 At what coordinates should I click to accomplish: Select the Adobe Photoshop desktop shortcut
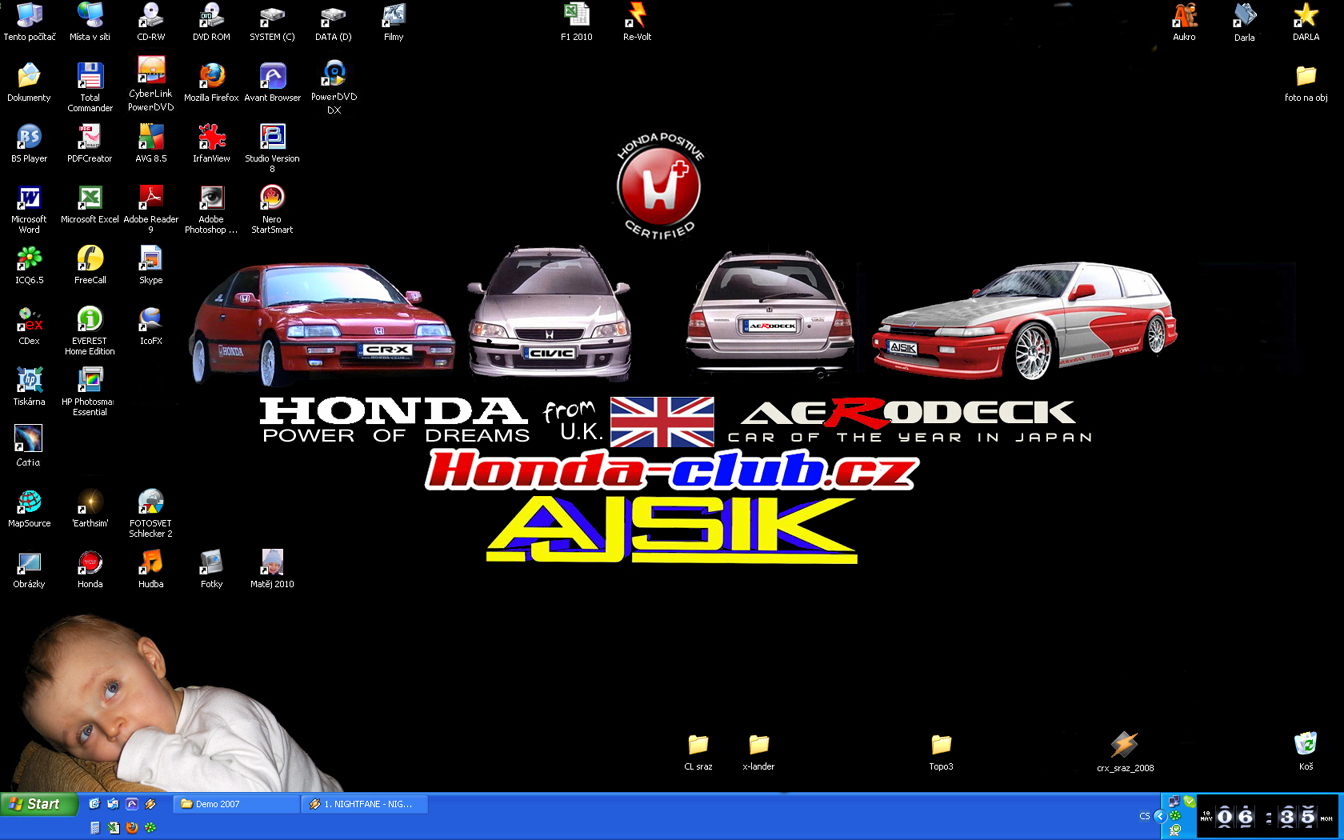(x=211, y=198)
